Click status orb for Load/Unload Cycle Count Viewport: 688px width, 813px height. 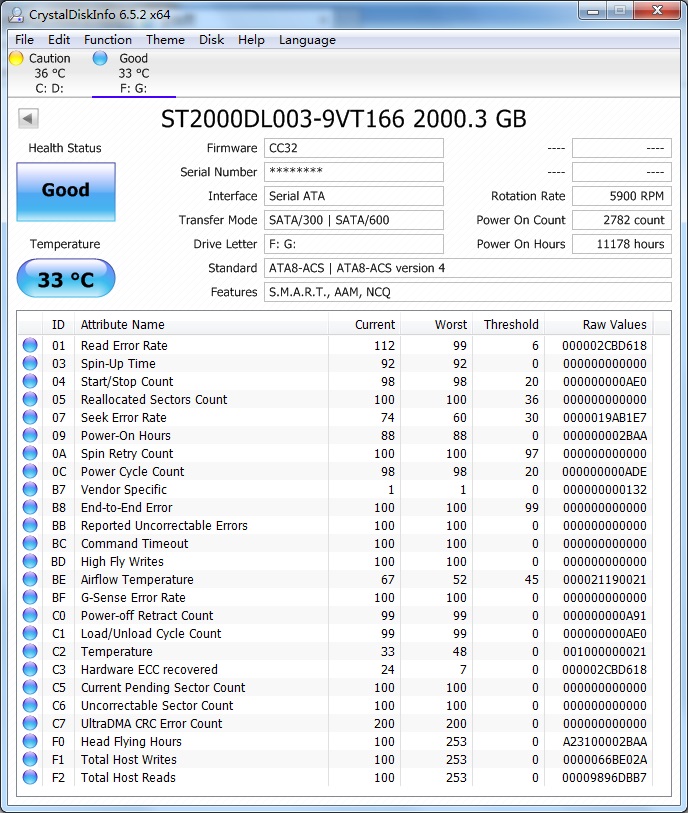tap(30, 633)
